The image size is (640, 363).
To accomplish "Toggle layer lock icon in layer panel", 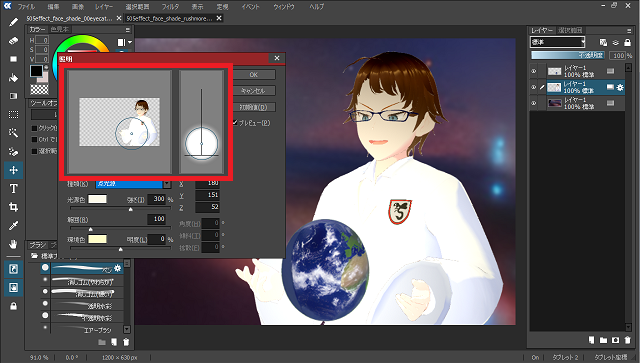I will click(x=628, y=42).
